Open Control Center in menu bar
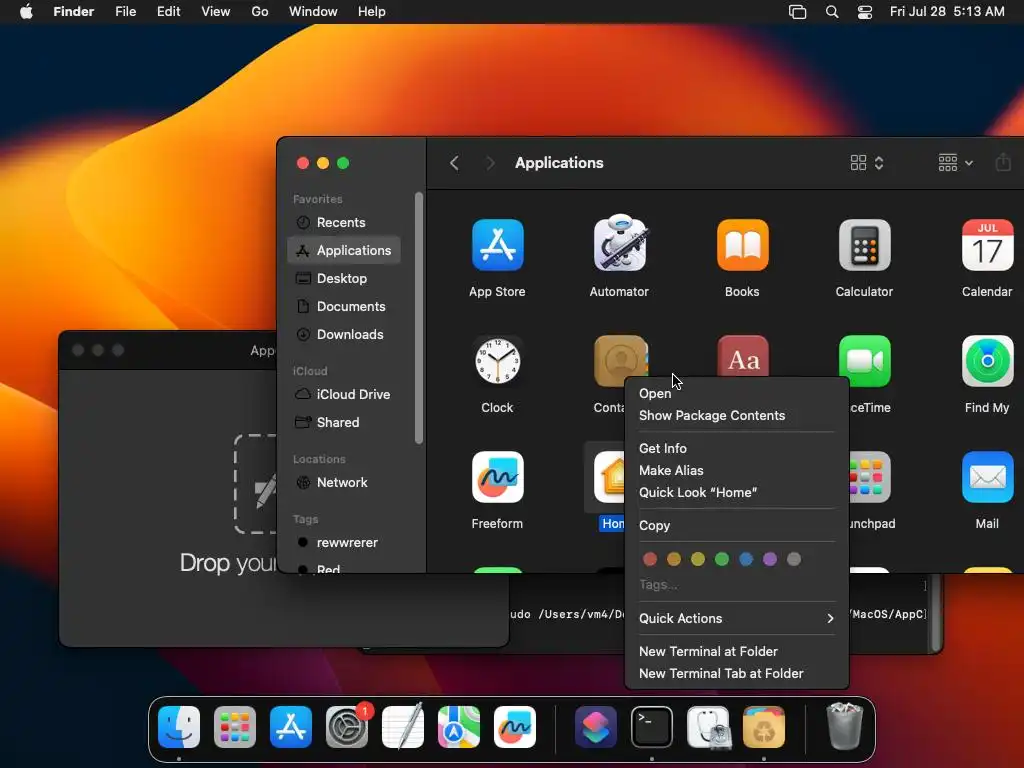Screen dimensions: 1024x768 [865, 12]
